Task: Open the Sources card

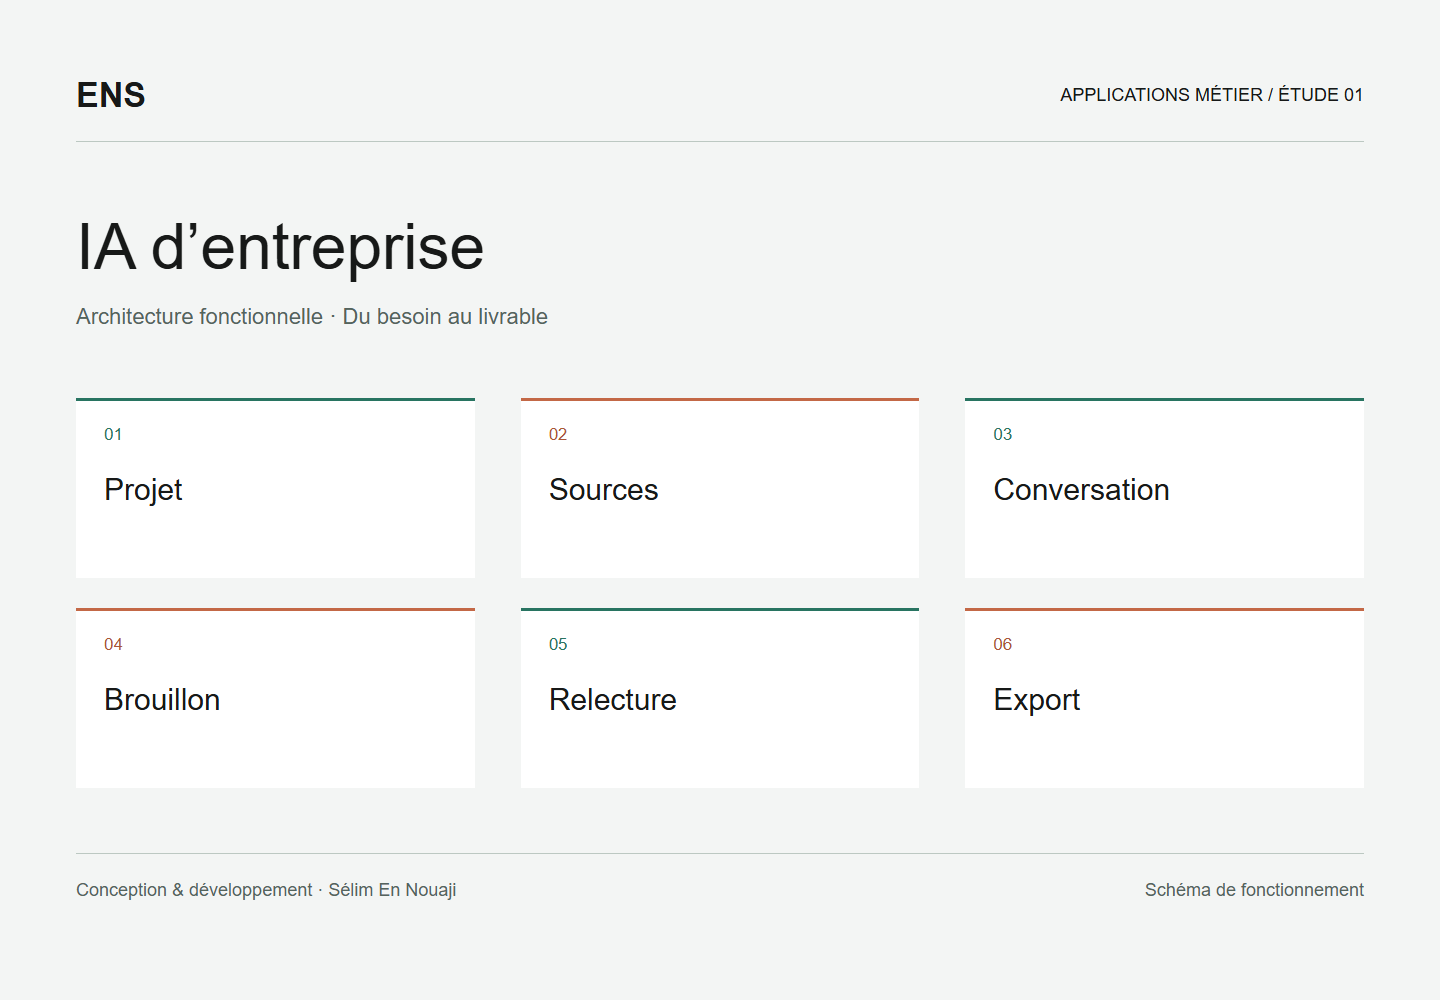Action: point(720,488)
